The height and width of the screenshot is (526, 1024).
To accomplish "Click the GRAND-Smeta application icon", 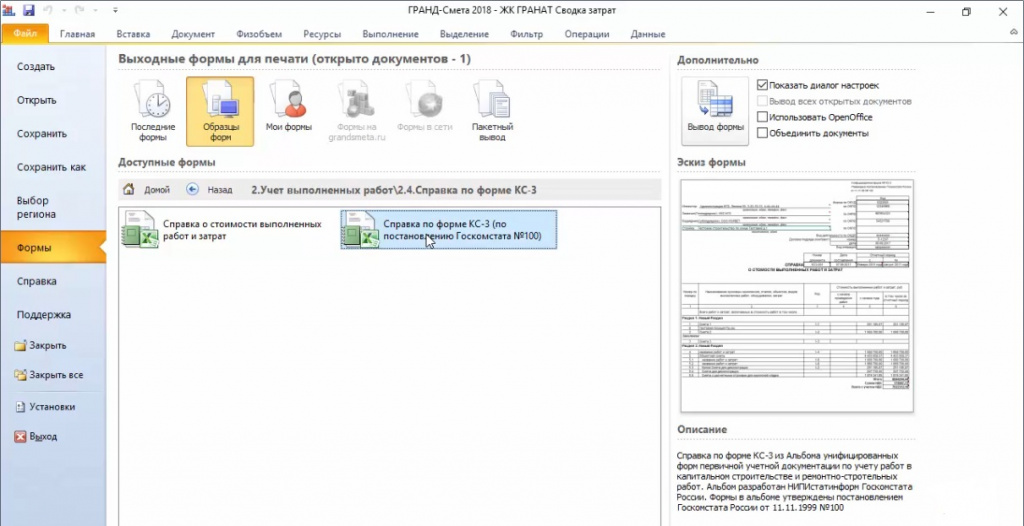I will 8,10.
